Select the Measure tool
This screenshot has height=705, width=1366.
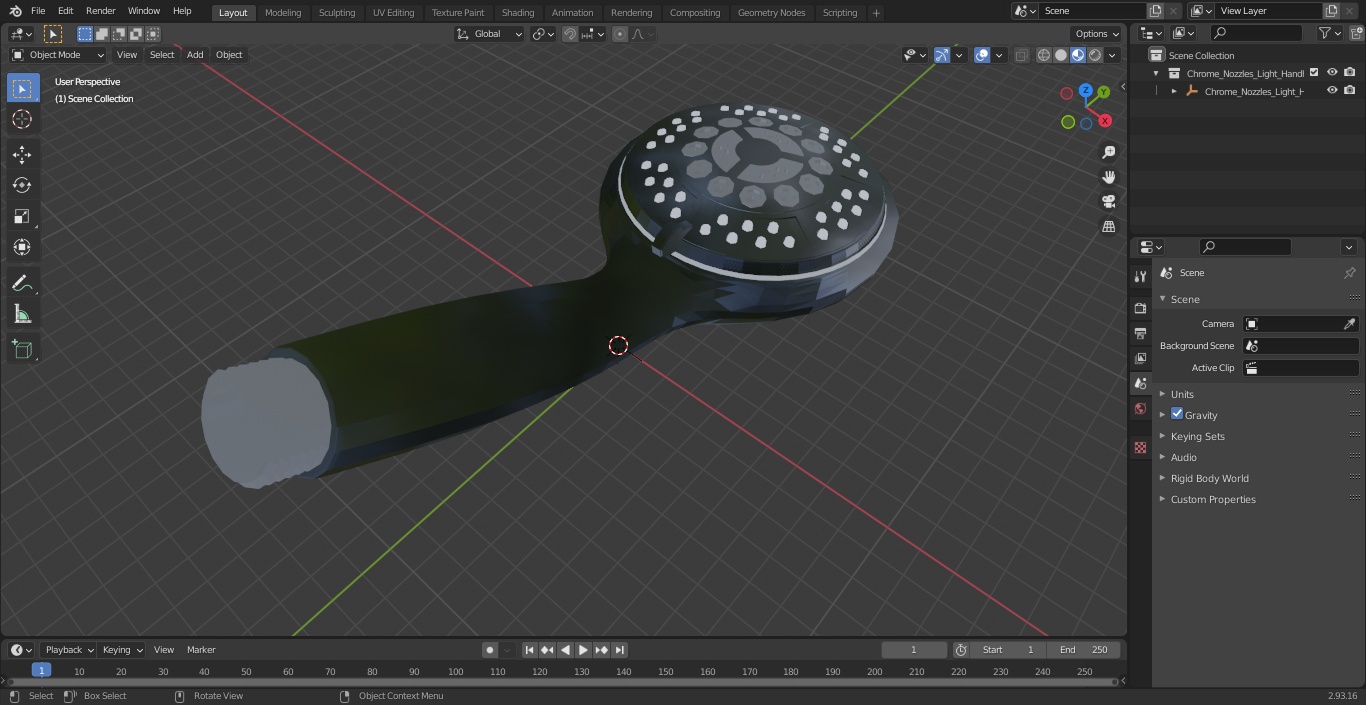click(x=22, y=315)
